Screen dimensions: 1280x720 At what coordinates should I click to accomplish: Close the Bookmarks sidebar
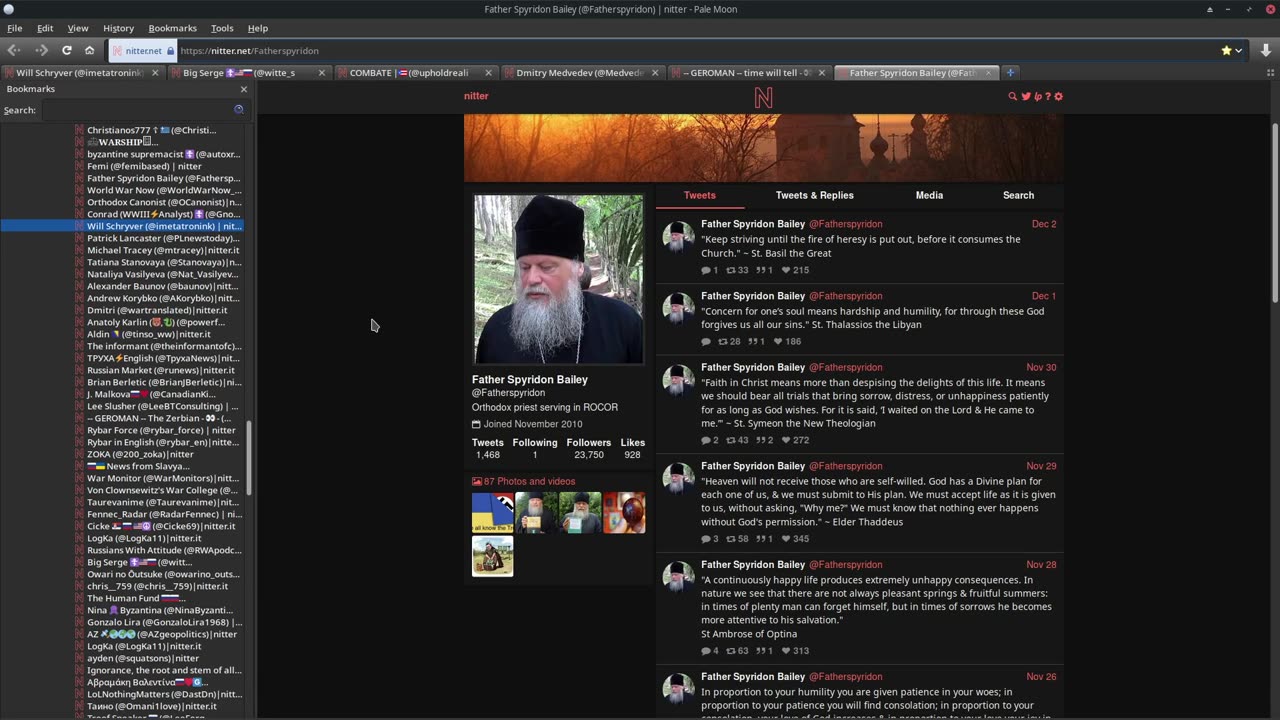(243, 89)
